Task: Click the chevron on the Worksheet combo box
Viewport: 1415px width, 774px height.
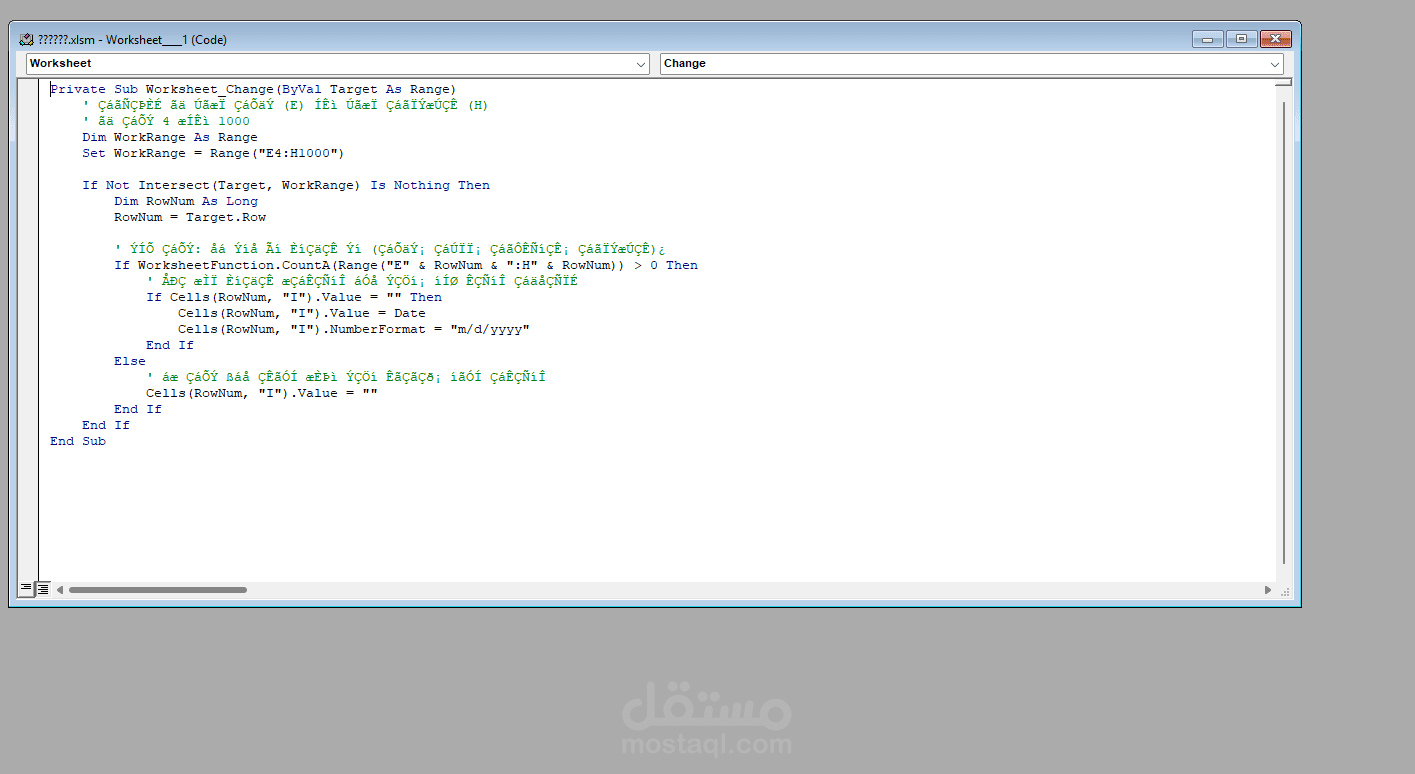Action: coord(643,63)
